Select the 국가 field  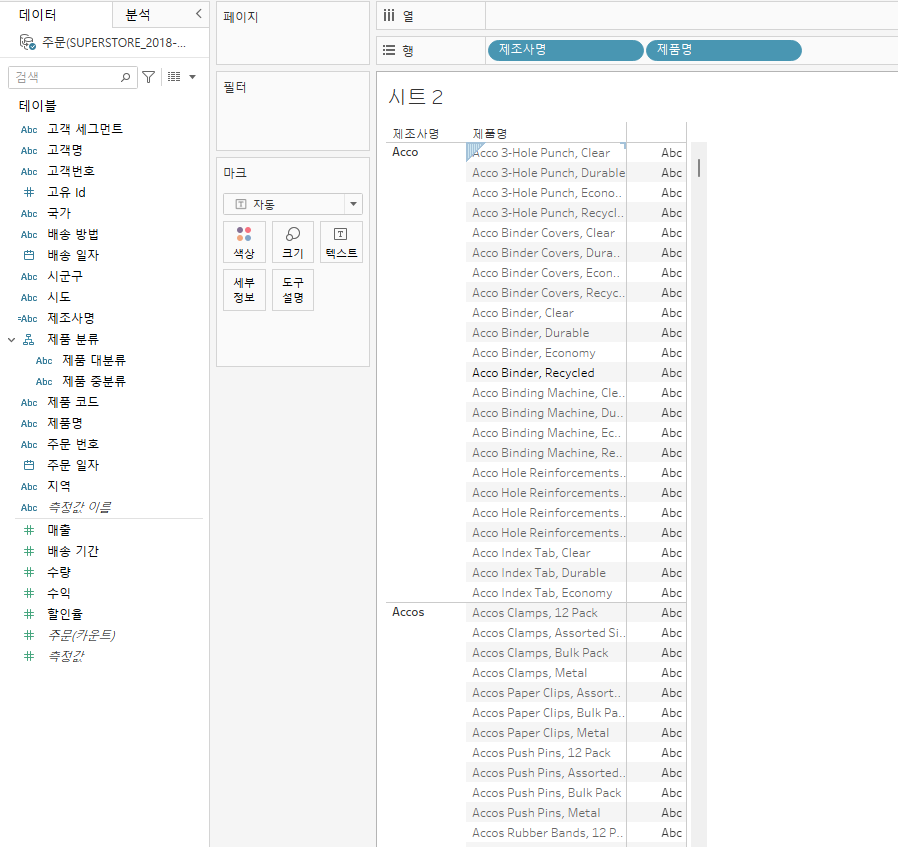click(58, 213)
